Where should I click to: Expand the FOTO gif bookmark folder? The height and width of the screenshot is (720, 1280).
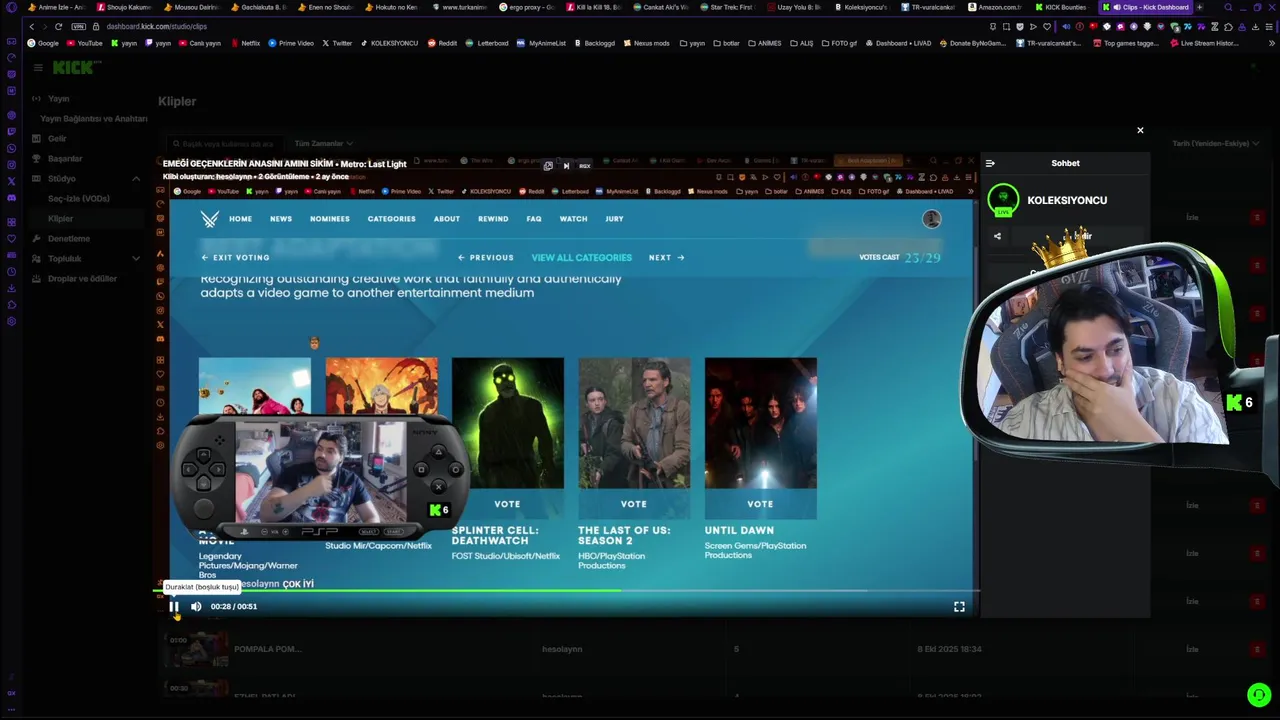tap(838, 43)
